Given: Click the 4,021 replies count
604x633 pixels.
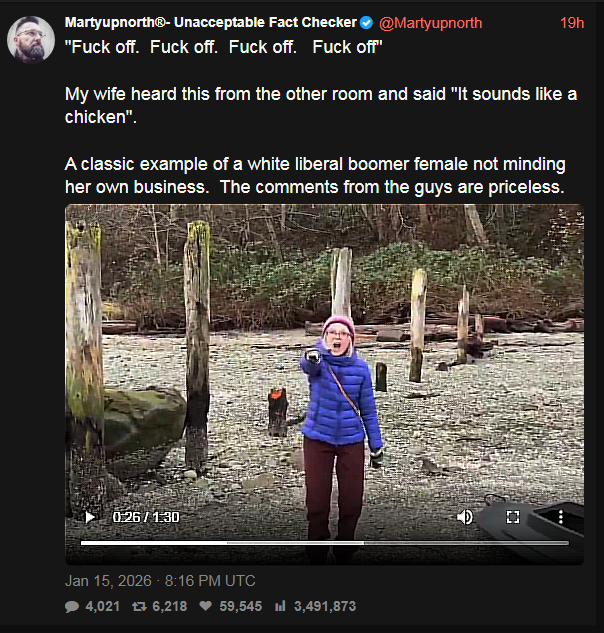Looking at the screenshot, I should click(103, 606).
